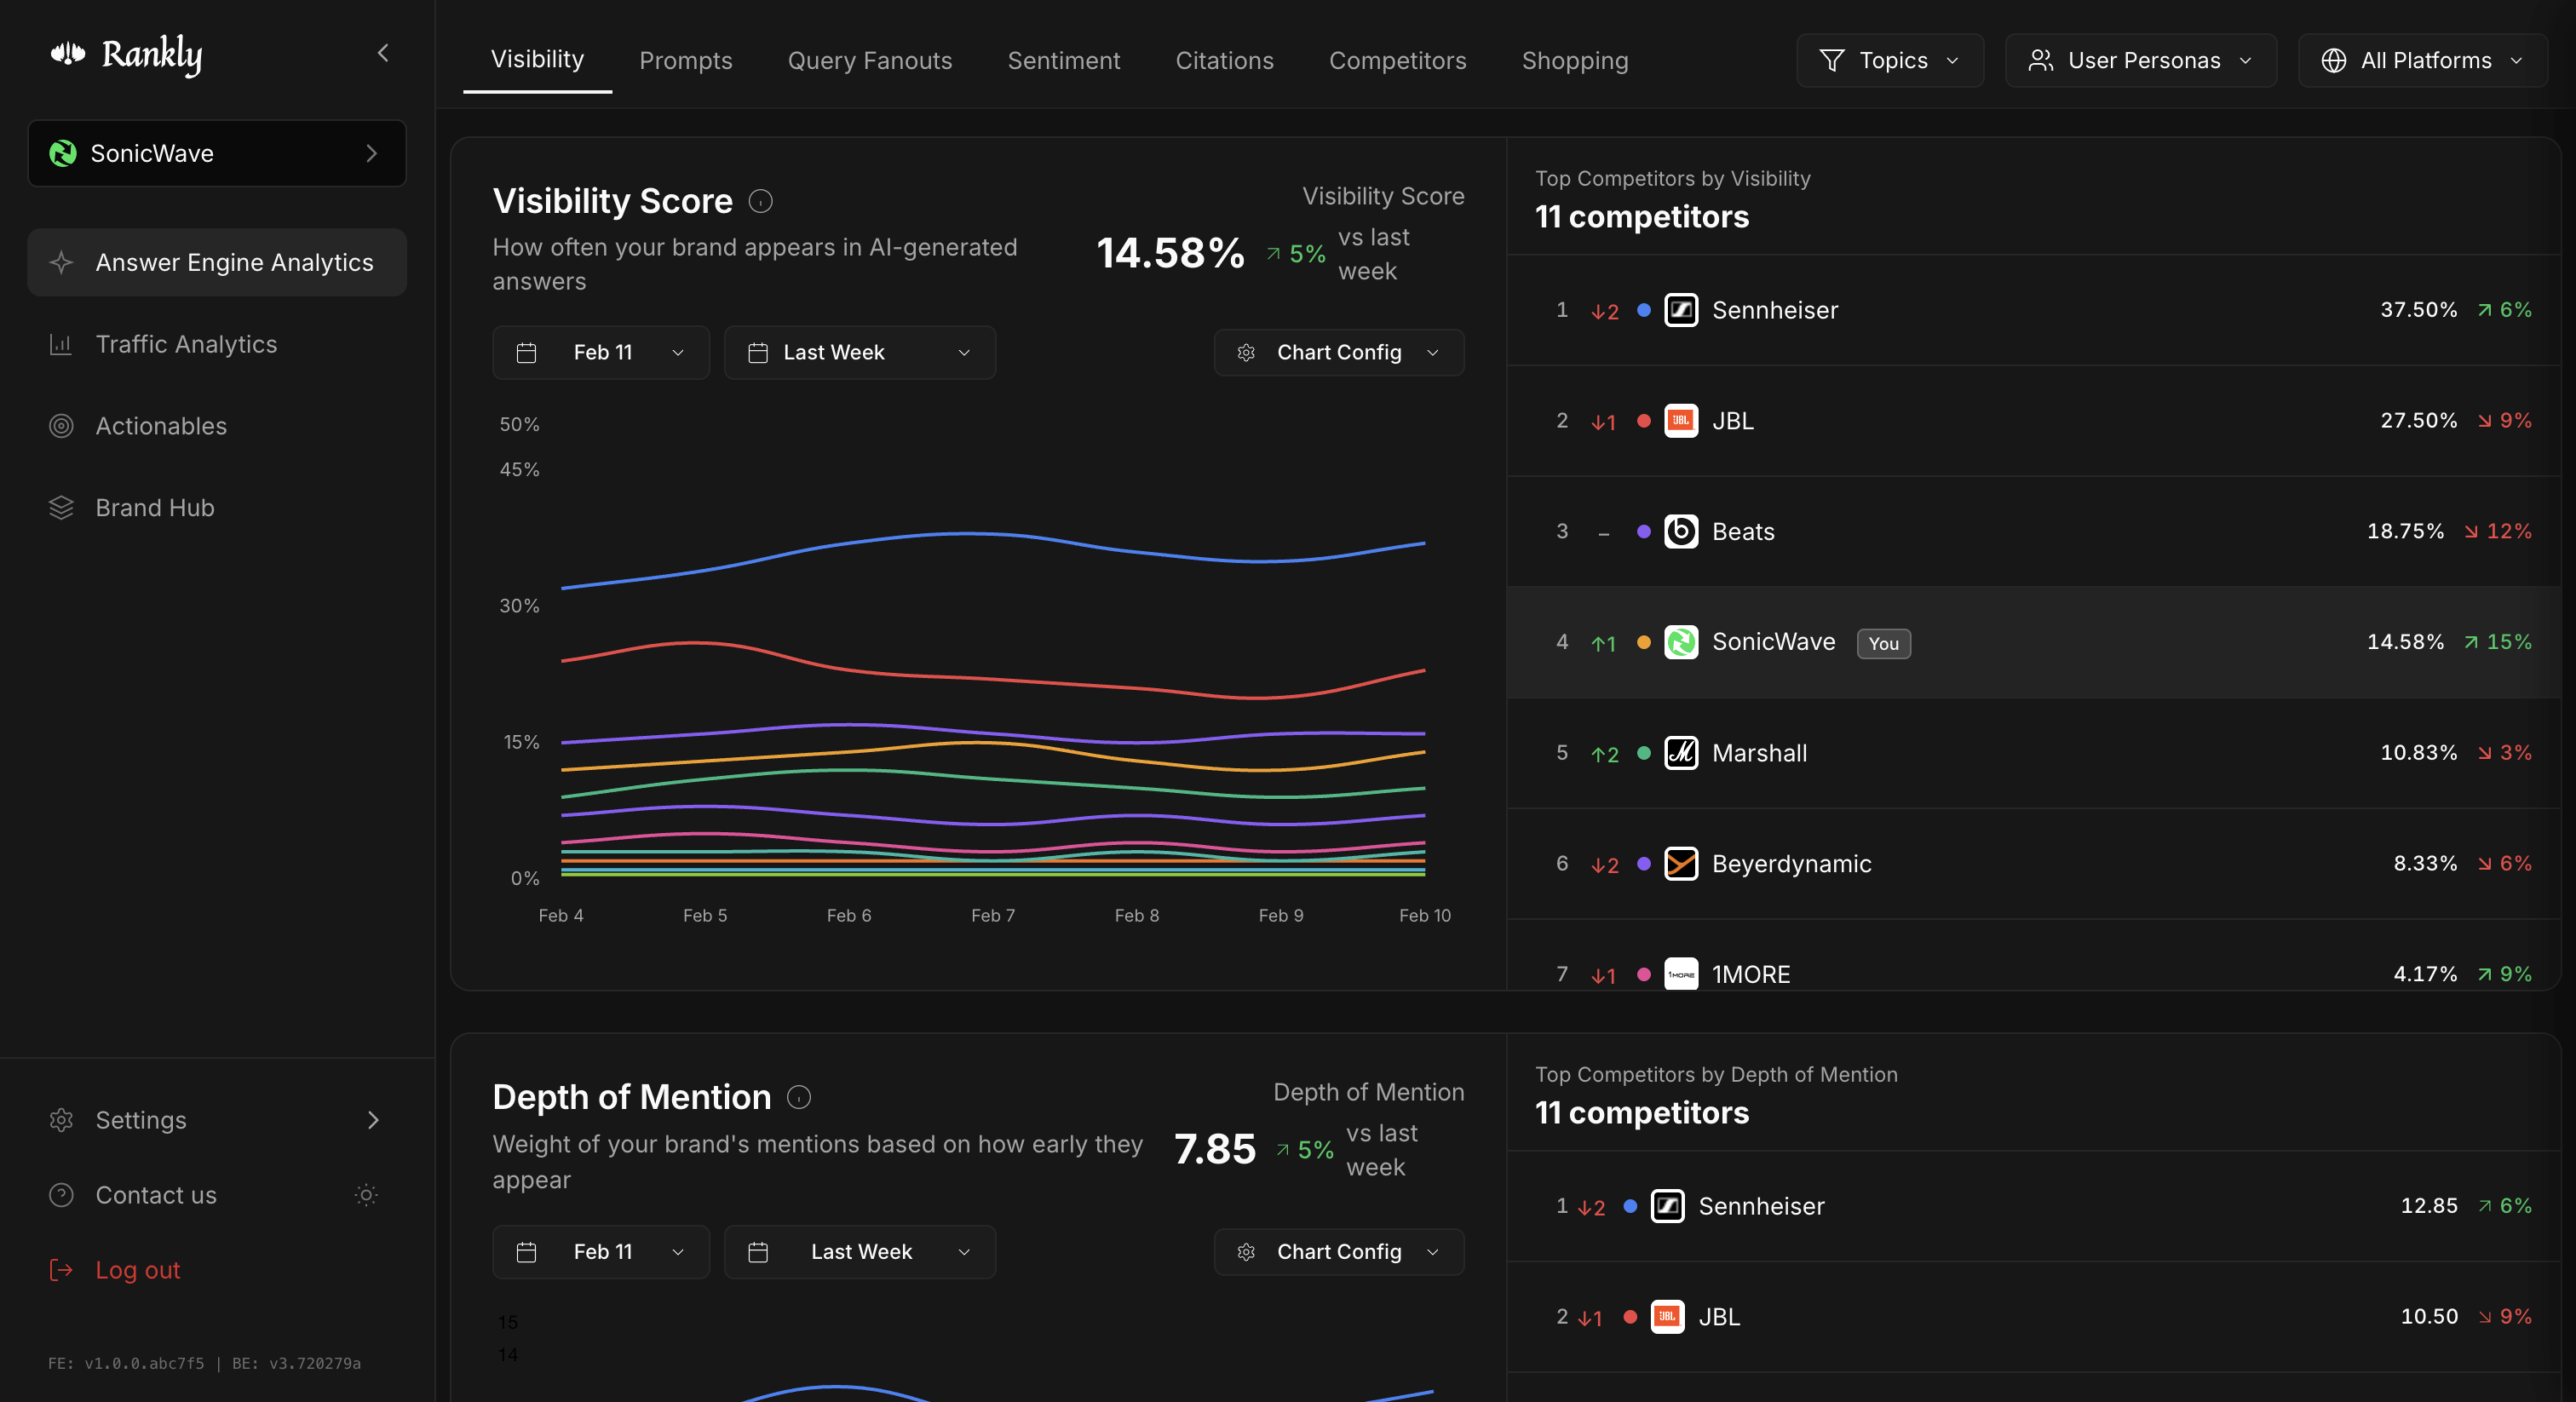This screenshot has height=1402, width=2576.
Task: Switch to the Citations tab
Action: 1224,60
